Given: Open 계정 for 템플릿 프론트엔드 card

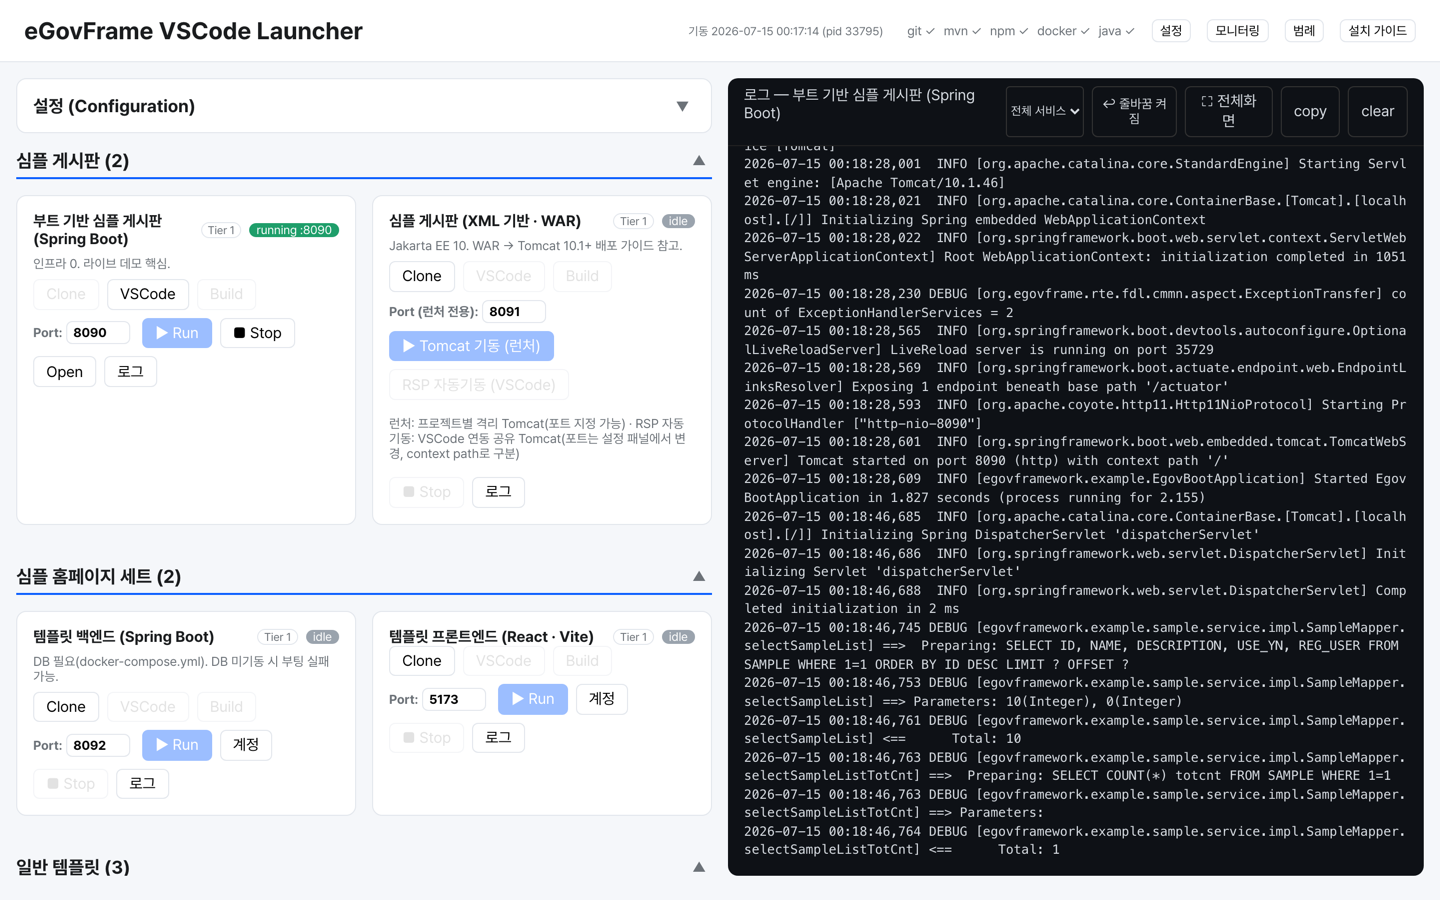Looking at the screenshot, I should (602, 699).
